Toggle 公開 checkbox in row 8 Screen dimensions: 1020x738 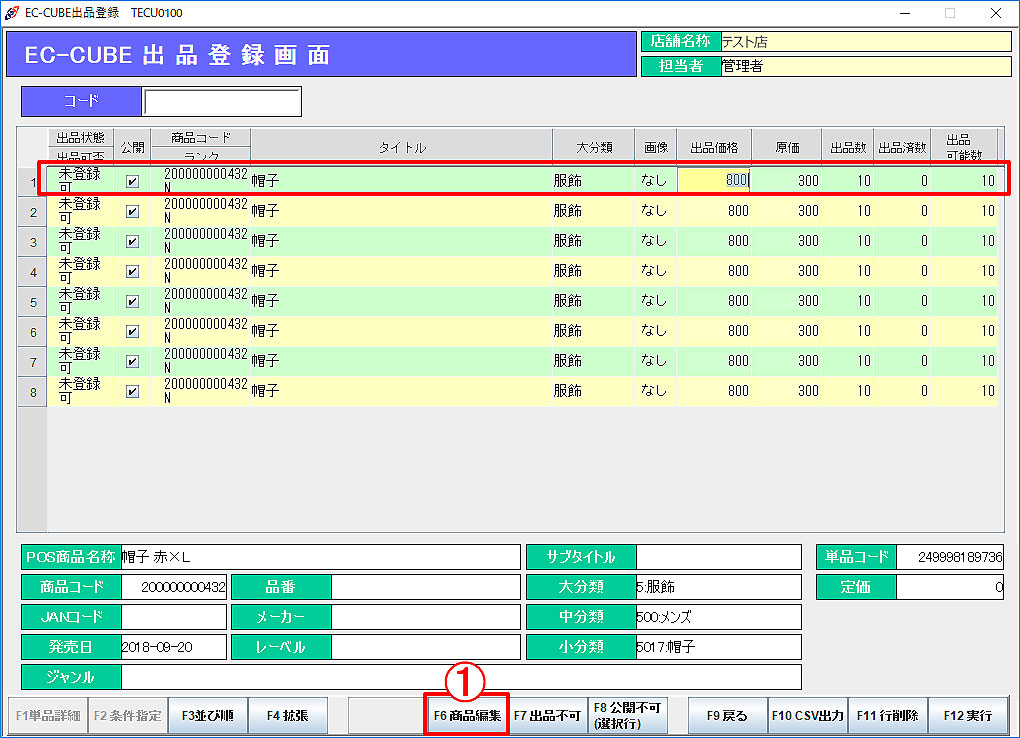click(x=132, y=392)
